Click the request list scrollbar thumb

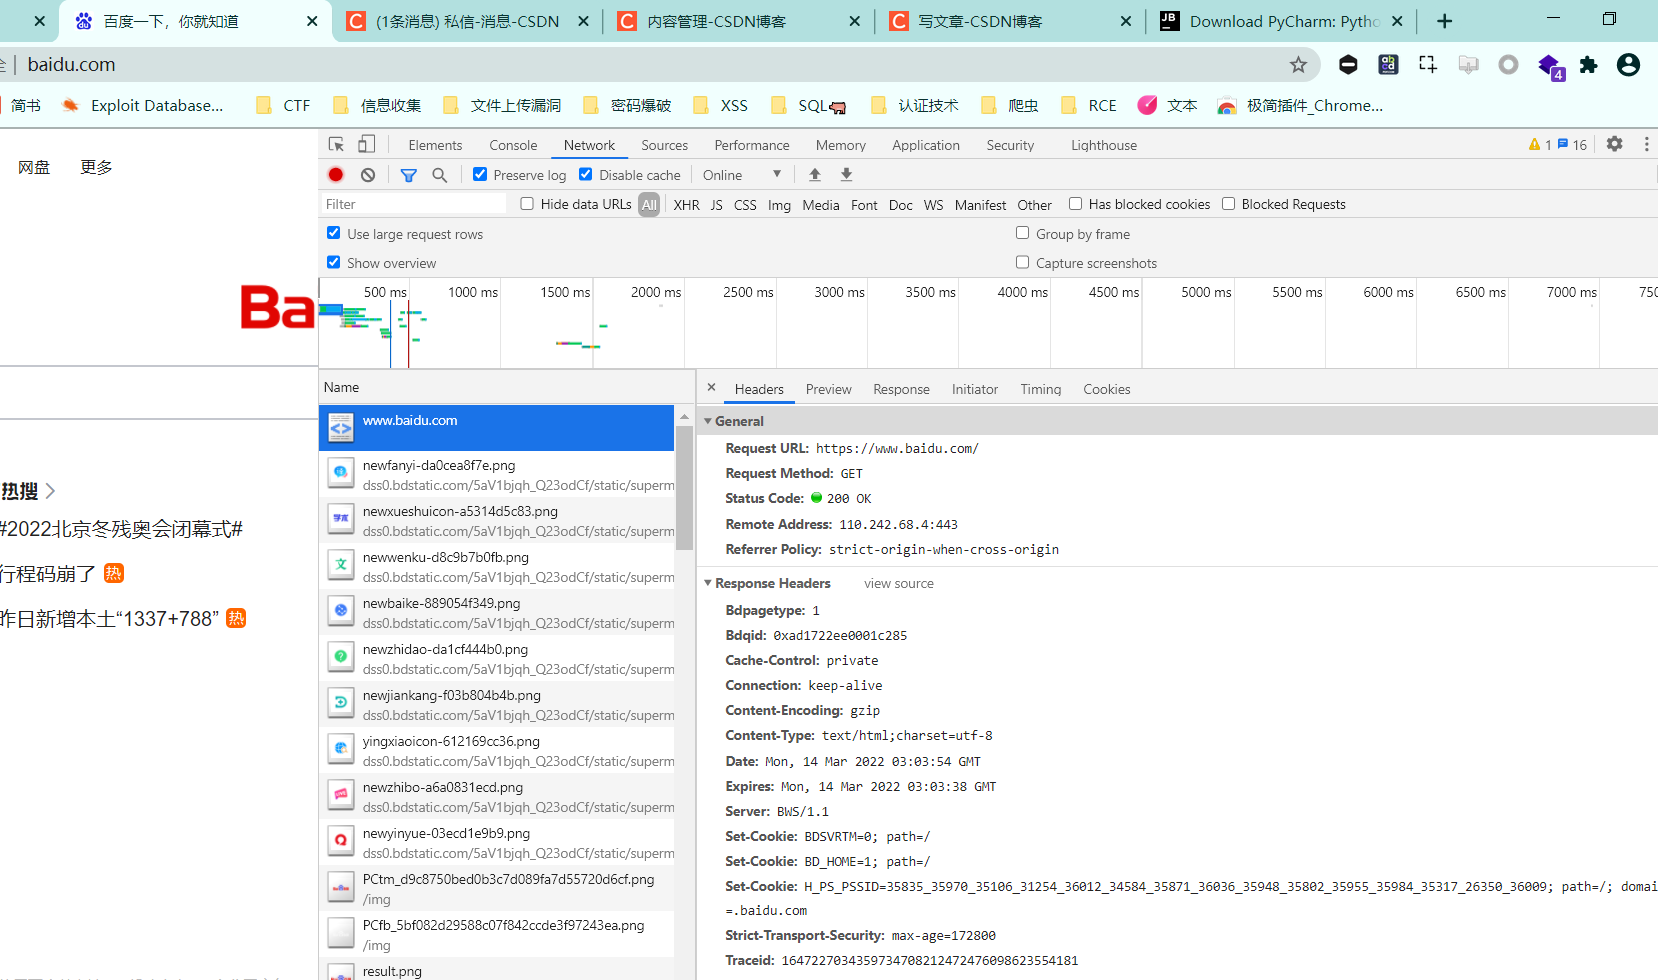(684, 488)
